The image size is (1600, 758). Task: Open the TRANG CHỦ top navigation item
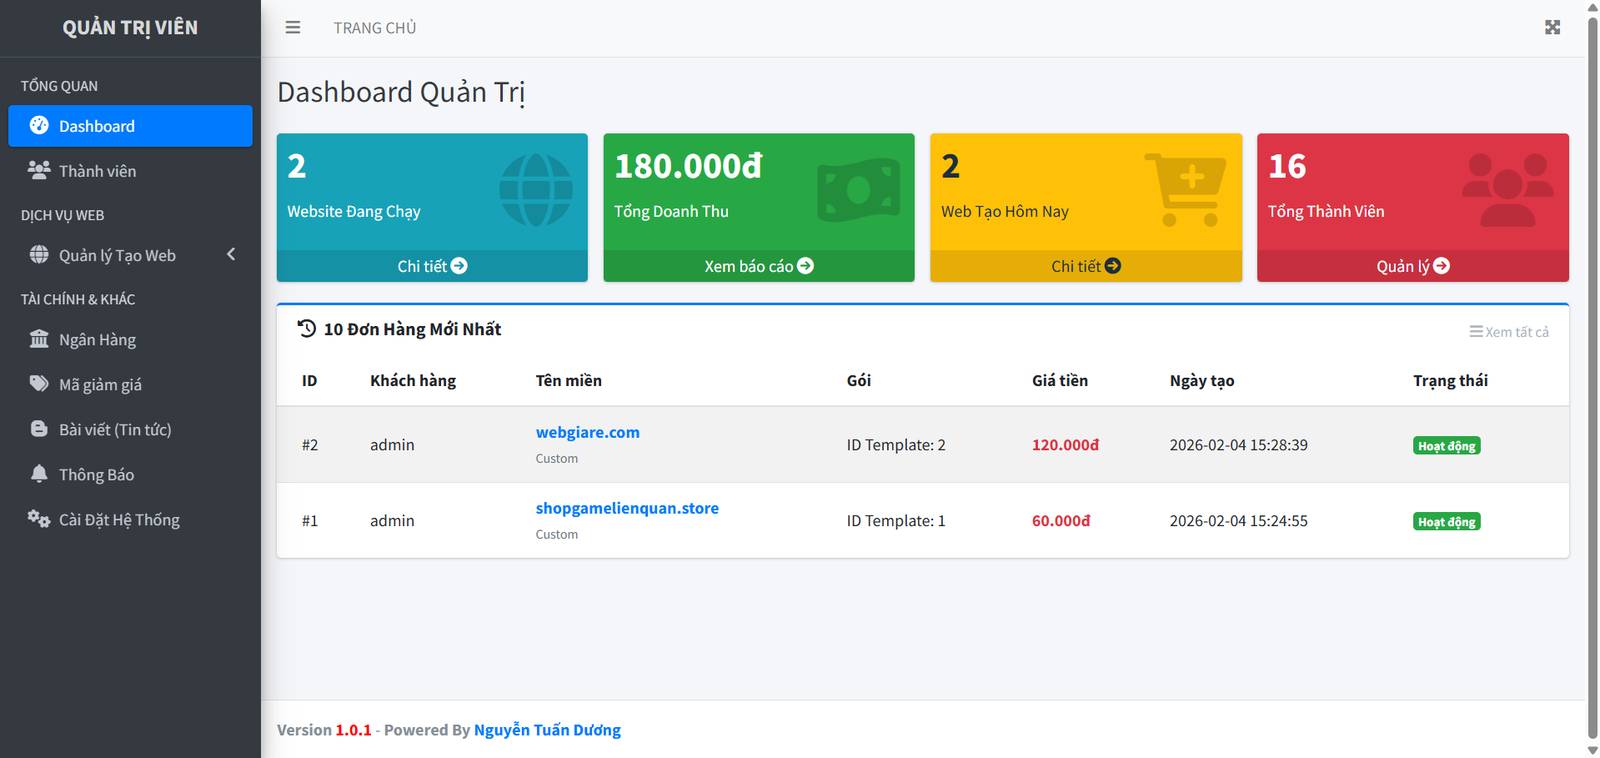click(x=375, y=28)
